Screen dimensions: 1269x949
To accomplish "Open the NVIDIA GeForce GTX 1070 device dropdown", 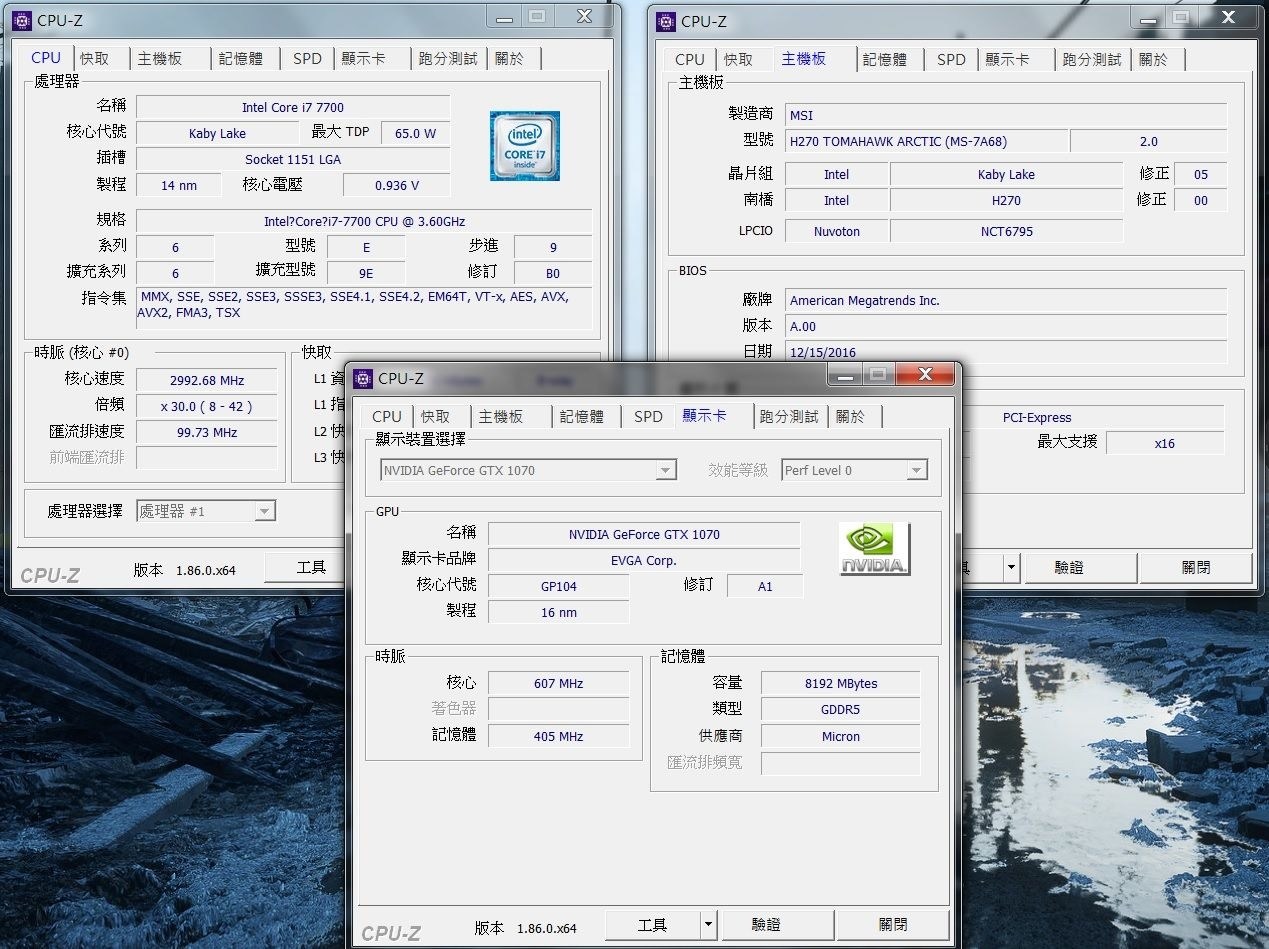I will 666,470.
